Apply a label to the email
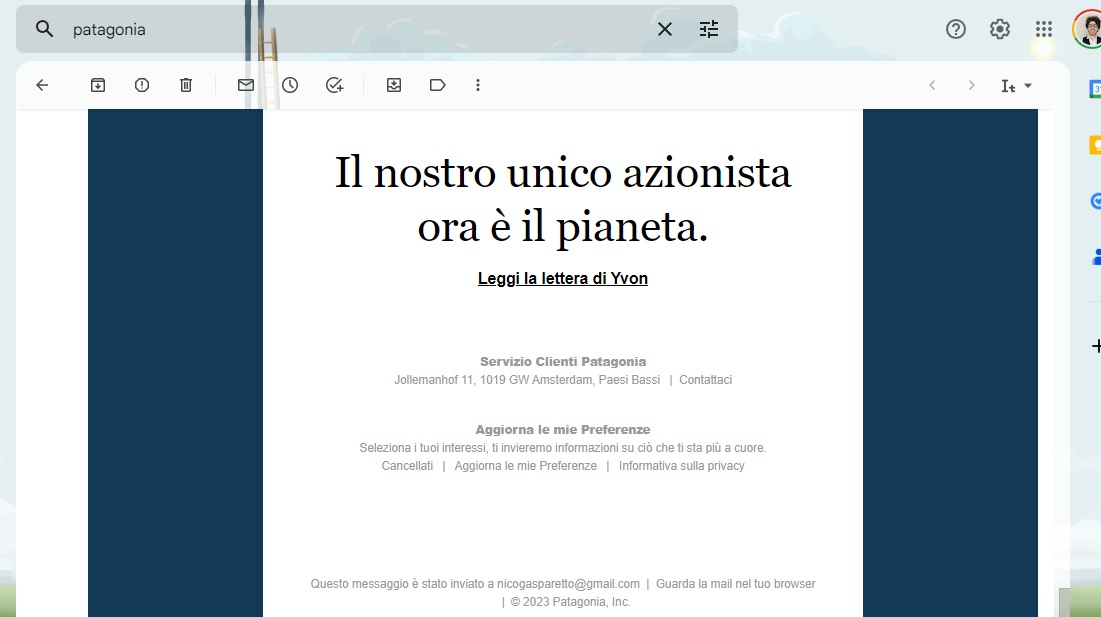Screen dimensions: 1101x617 [437, 85]
